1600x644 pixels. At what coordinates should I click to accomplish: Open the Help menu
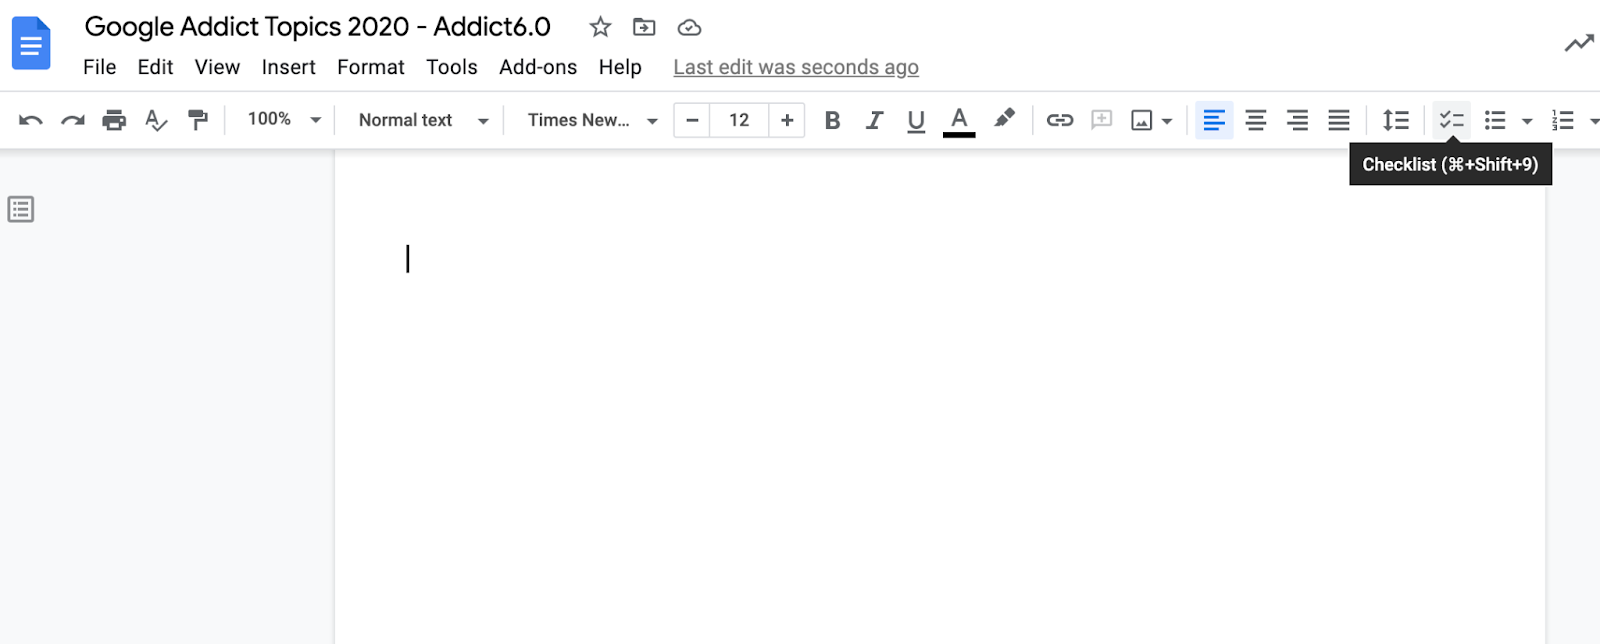click(620, 67)
